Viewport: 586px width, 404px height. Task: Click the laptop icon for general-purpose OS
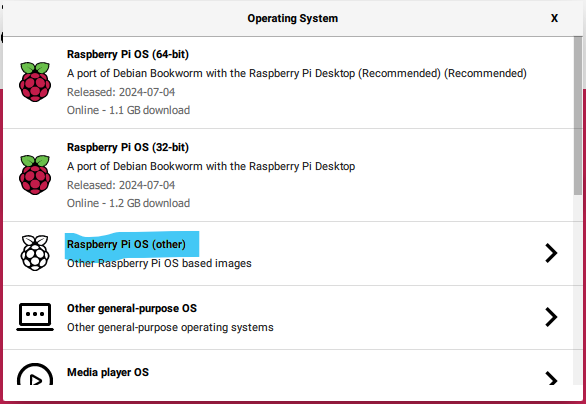click(x=35, y=317)
